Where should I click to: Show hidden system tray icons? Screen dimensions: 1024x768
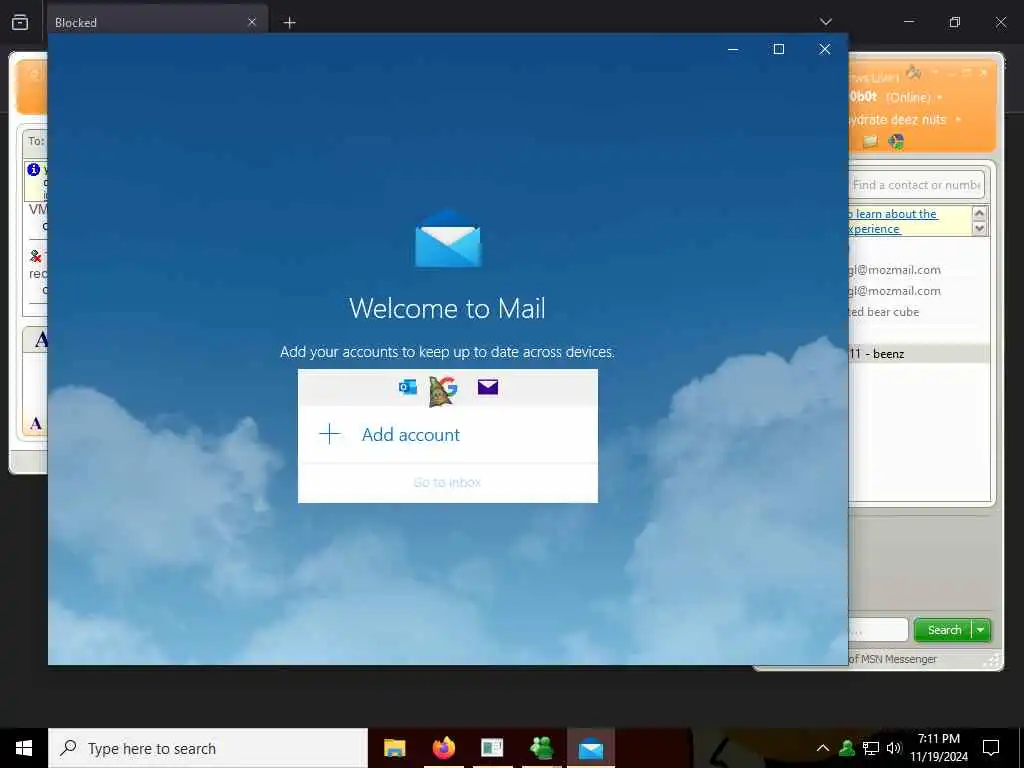(823, 748)
